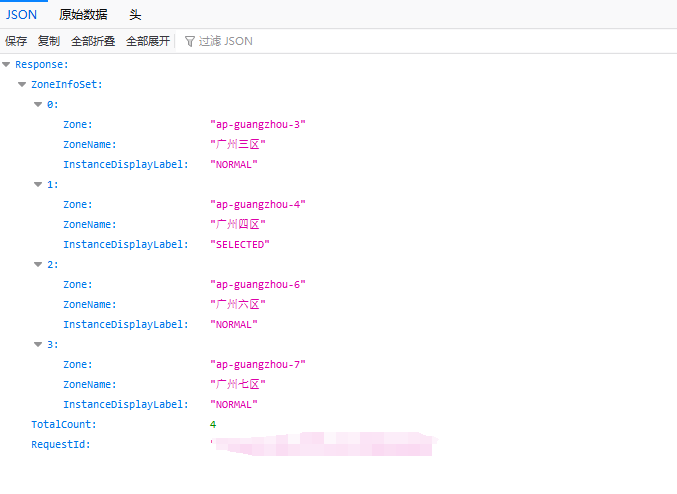Select ZoneName key of item 1
The height and width of the screenshot is (494, 677).
point(90,225)
